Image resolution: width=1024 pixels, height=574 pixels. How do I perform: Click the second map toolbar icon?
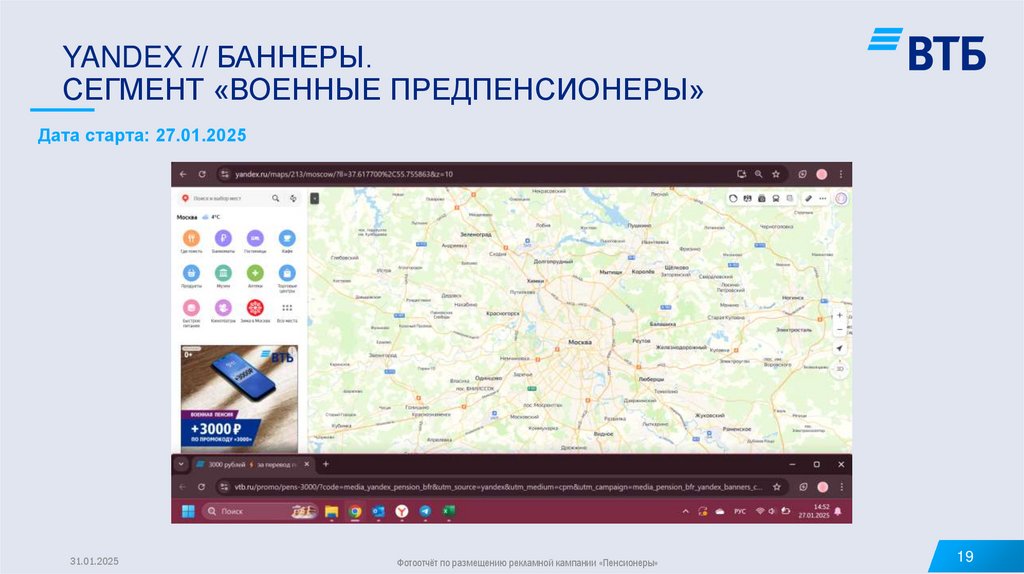747,199
